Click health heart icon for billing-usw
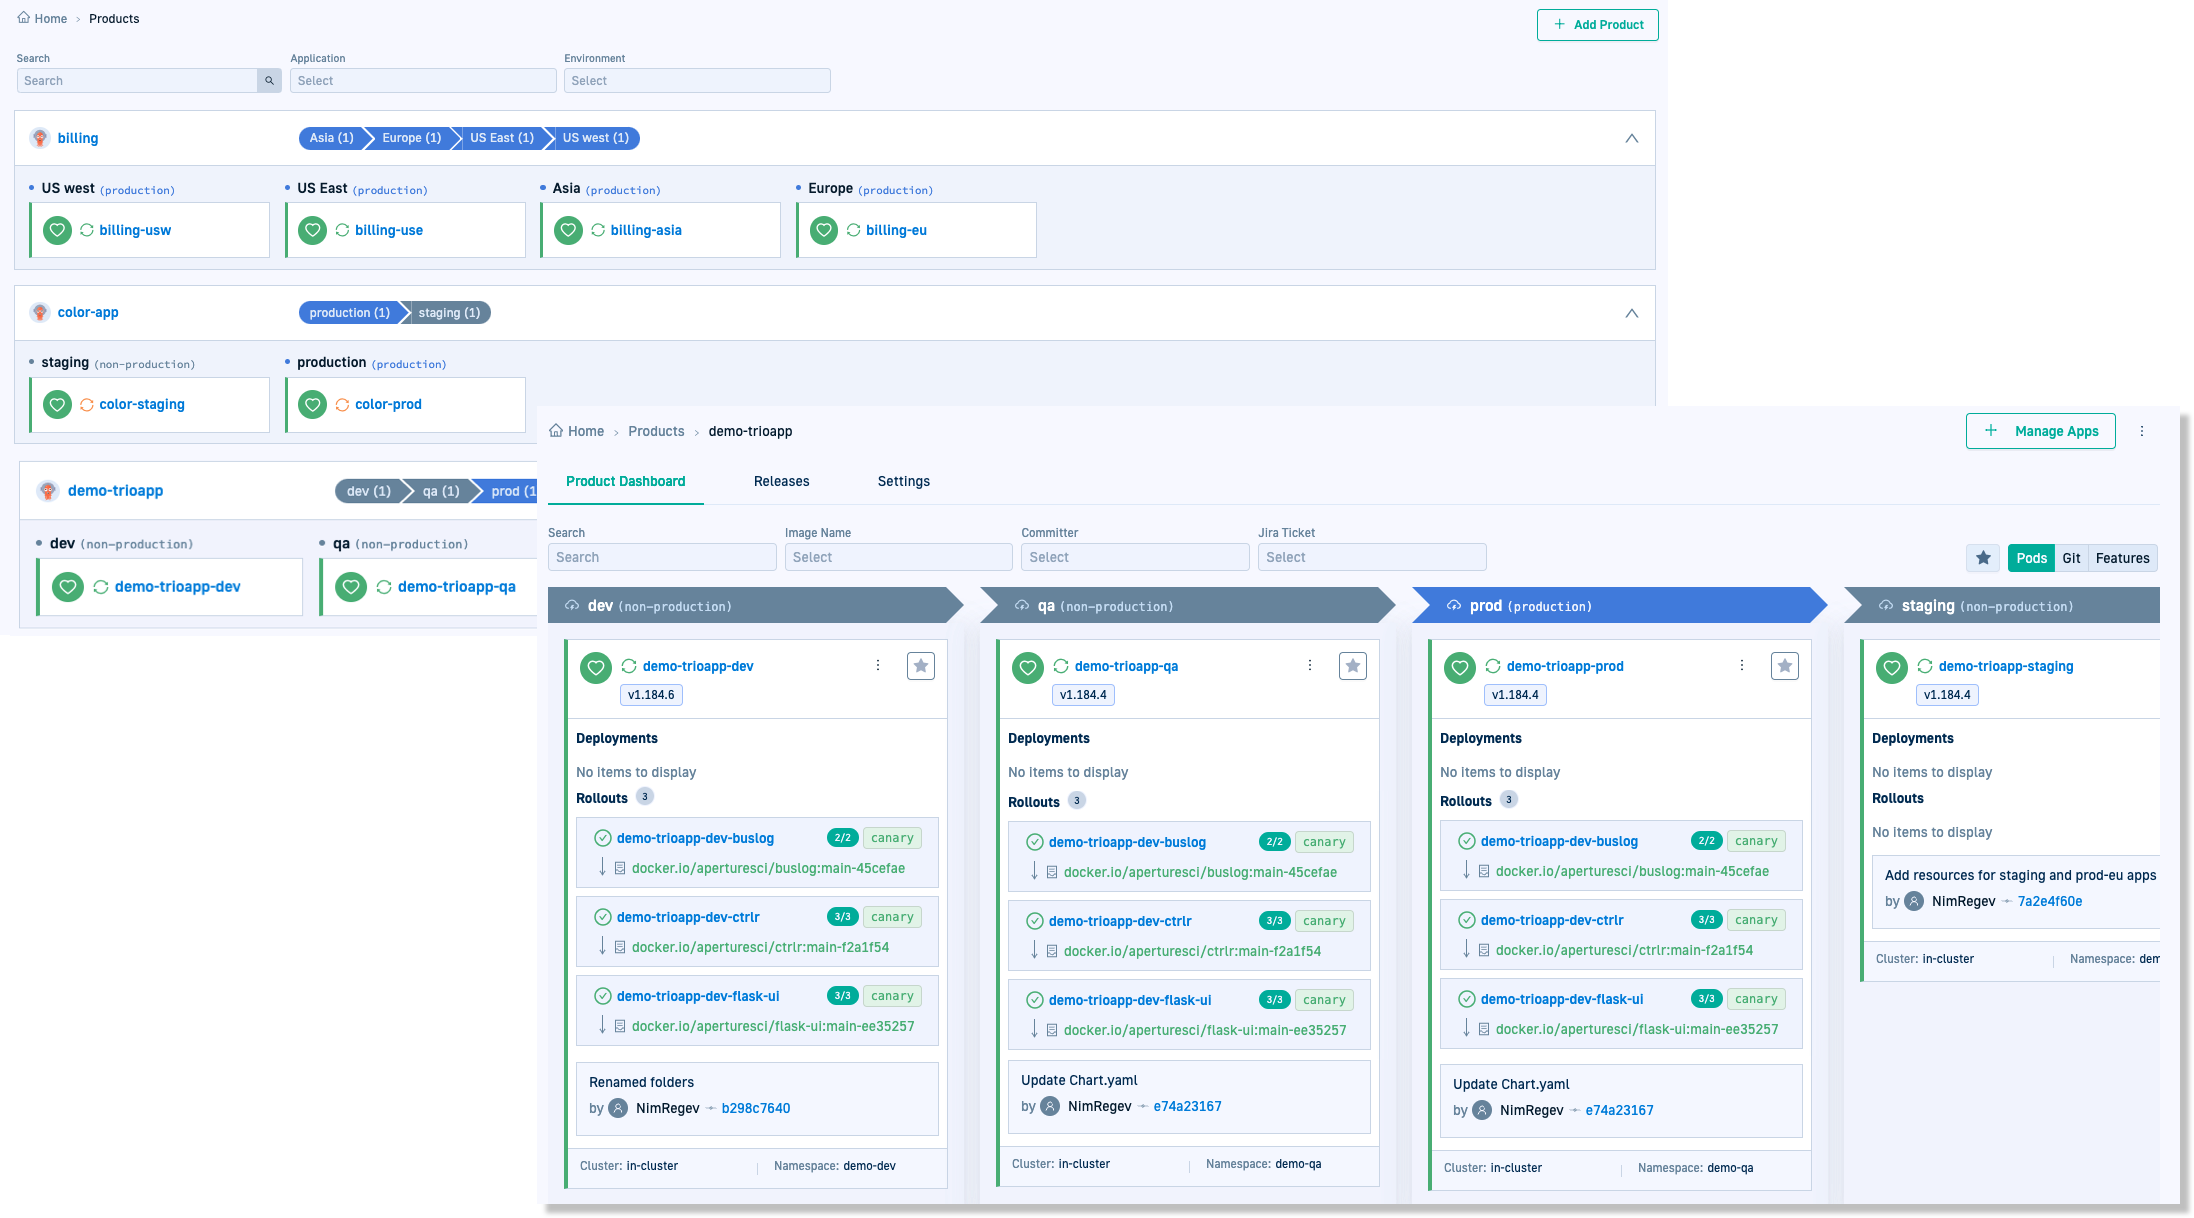The width and height of the screenshot is (2194, 1218). (x=57, y=230)
